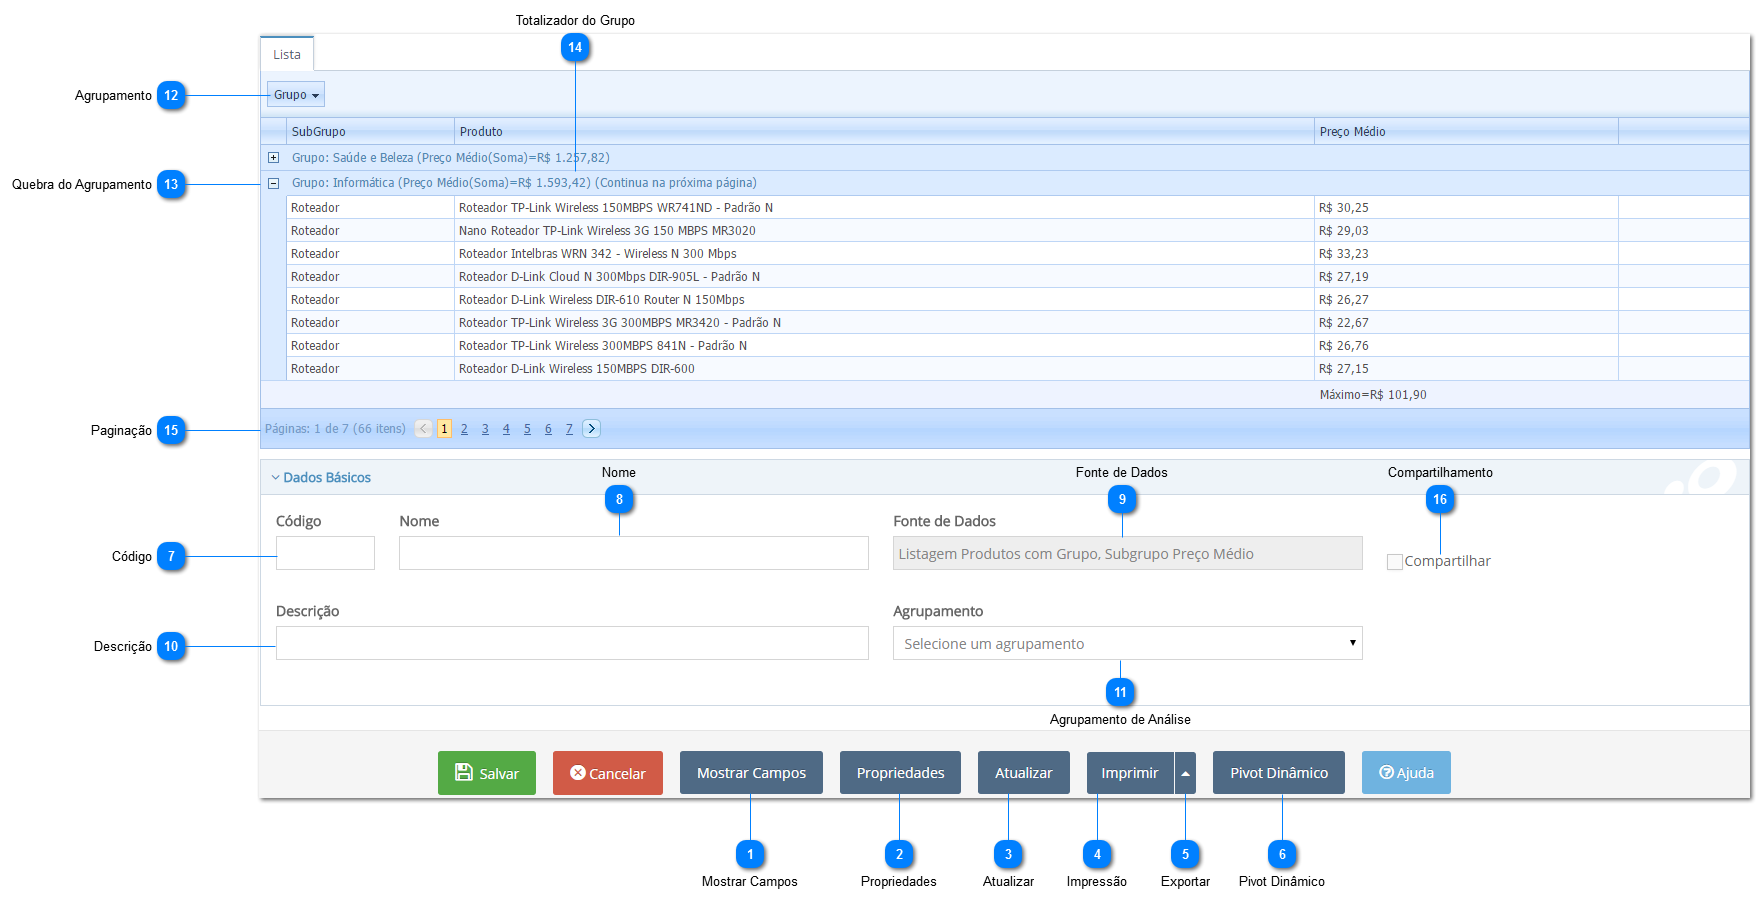Sort by the Produto column header
Image resolution: width=1758 pixels, height=905 pixels.
tap(884, 132)
